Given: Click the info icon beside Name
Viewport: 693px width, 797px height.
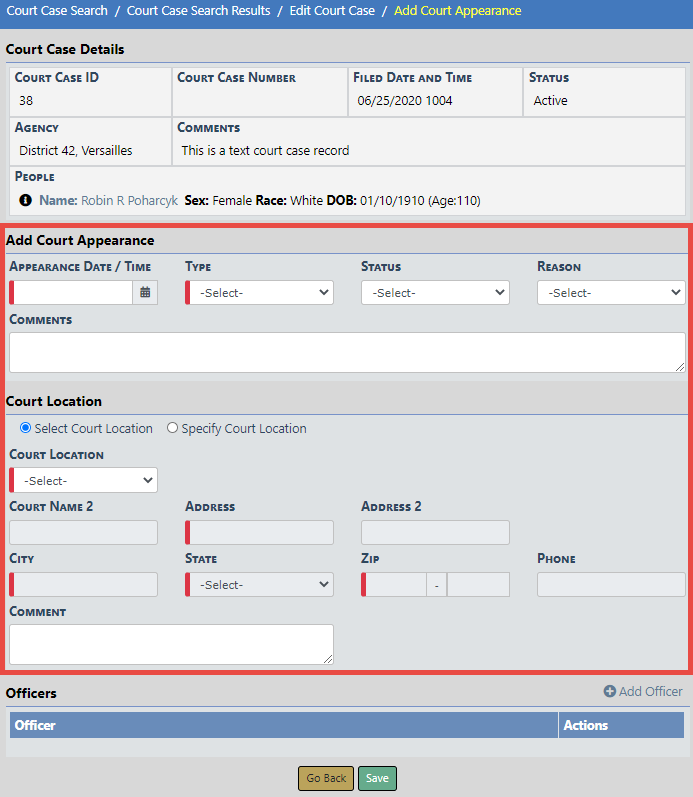Looking at the screenshot, I should tap(25, 200).
